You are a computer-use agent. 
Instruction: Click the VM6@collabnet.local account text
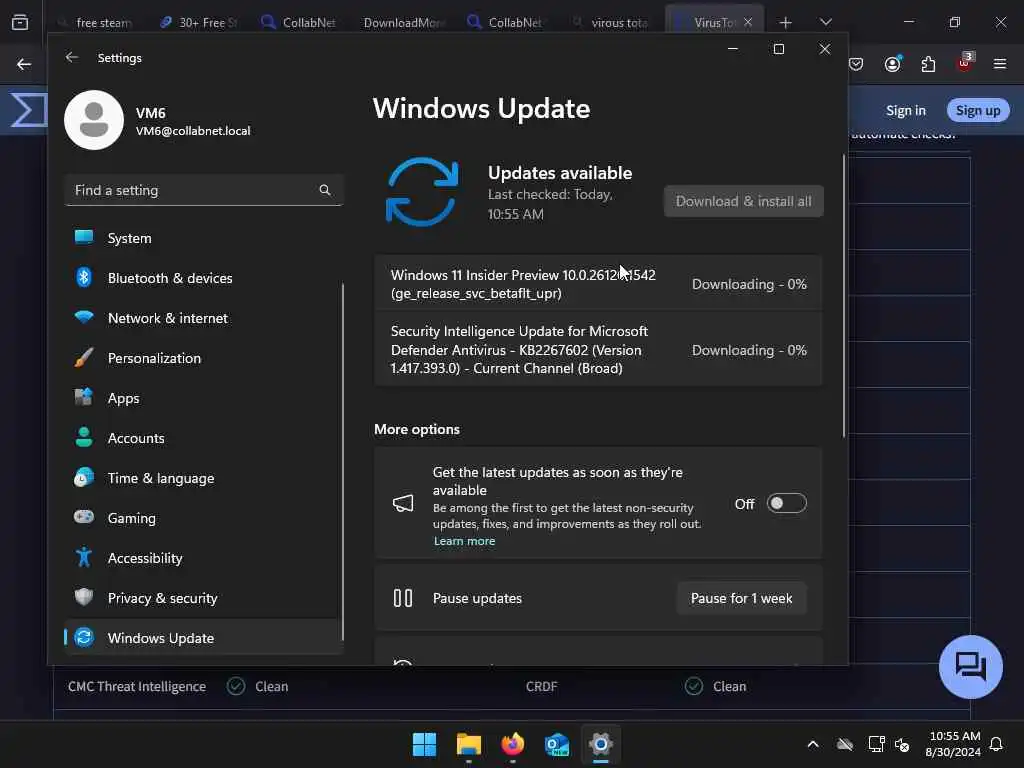coord(193,131)
